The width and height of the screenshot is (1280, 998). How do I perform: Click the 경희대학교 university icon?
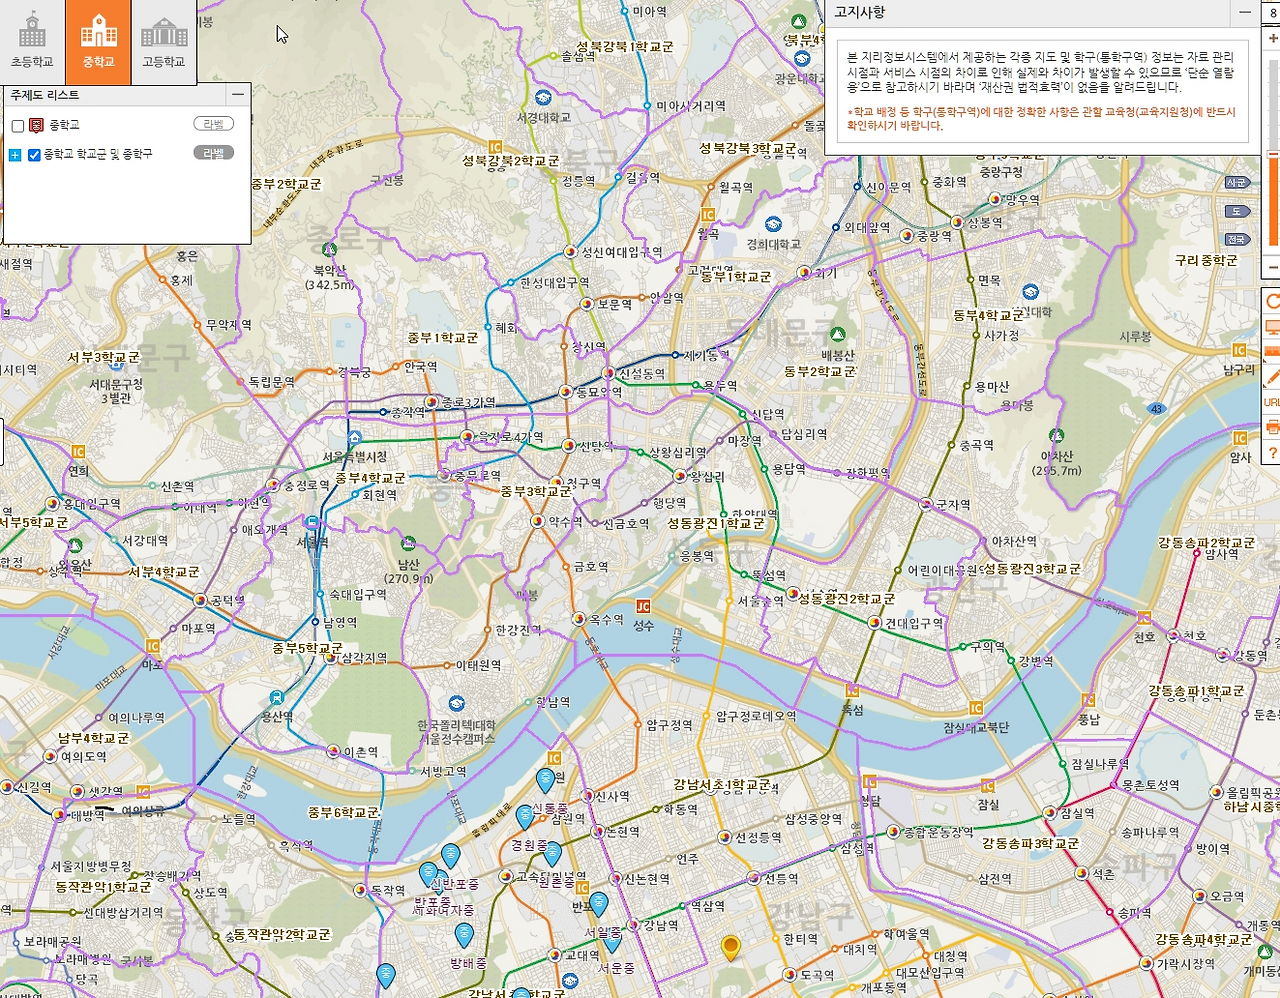pyautogui.click(x=773, y=224)
